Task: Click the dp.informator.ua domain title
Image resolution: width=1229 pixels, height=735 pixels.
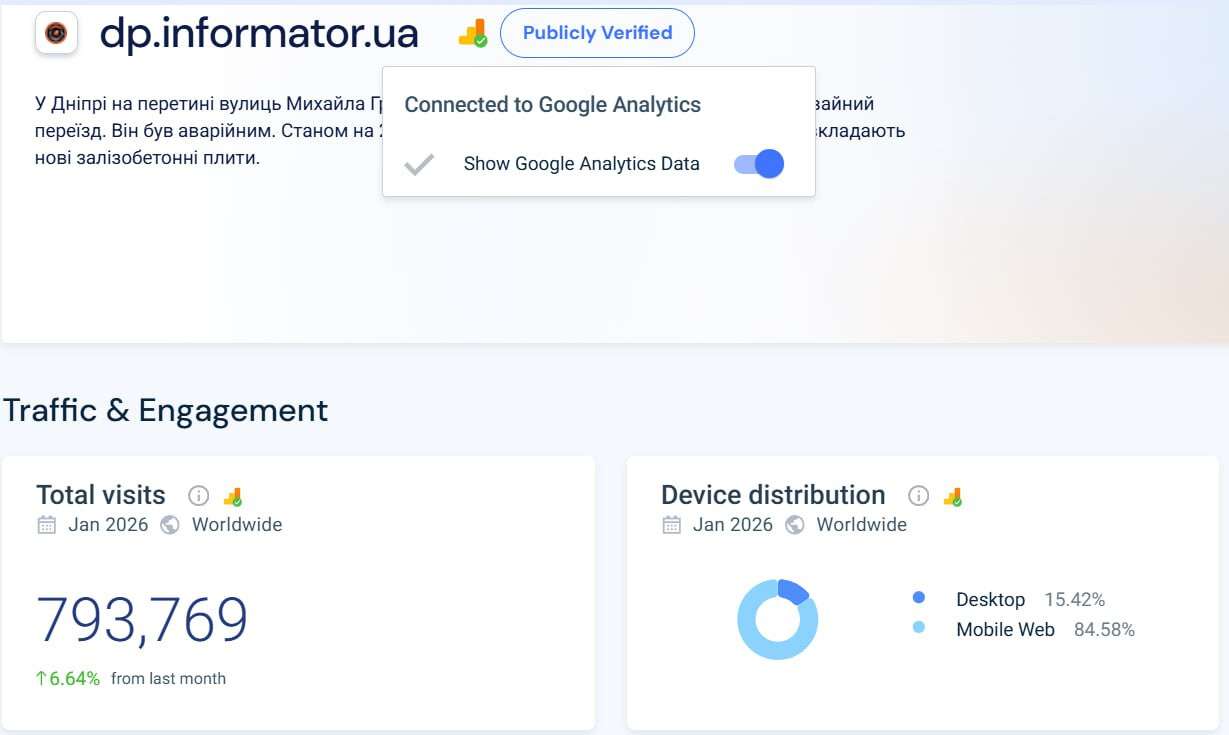Action: tap(259, 33)
